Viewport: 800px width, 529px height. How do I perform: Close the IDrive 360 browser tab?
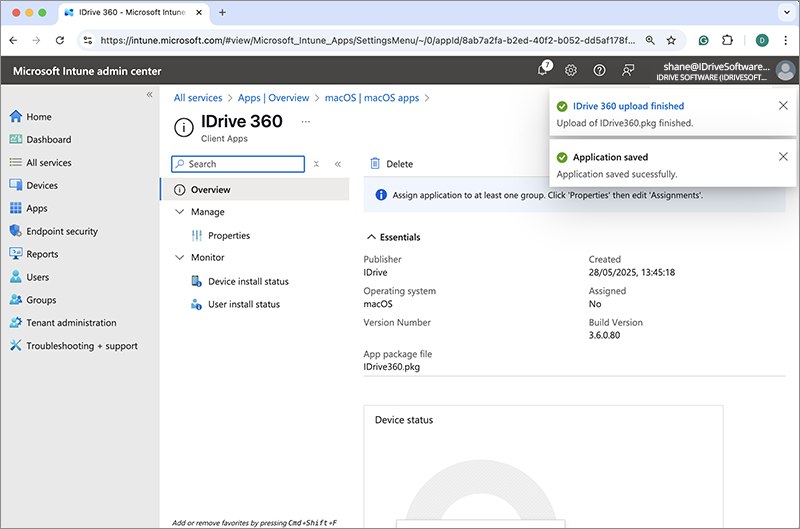199,12
